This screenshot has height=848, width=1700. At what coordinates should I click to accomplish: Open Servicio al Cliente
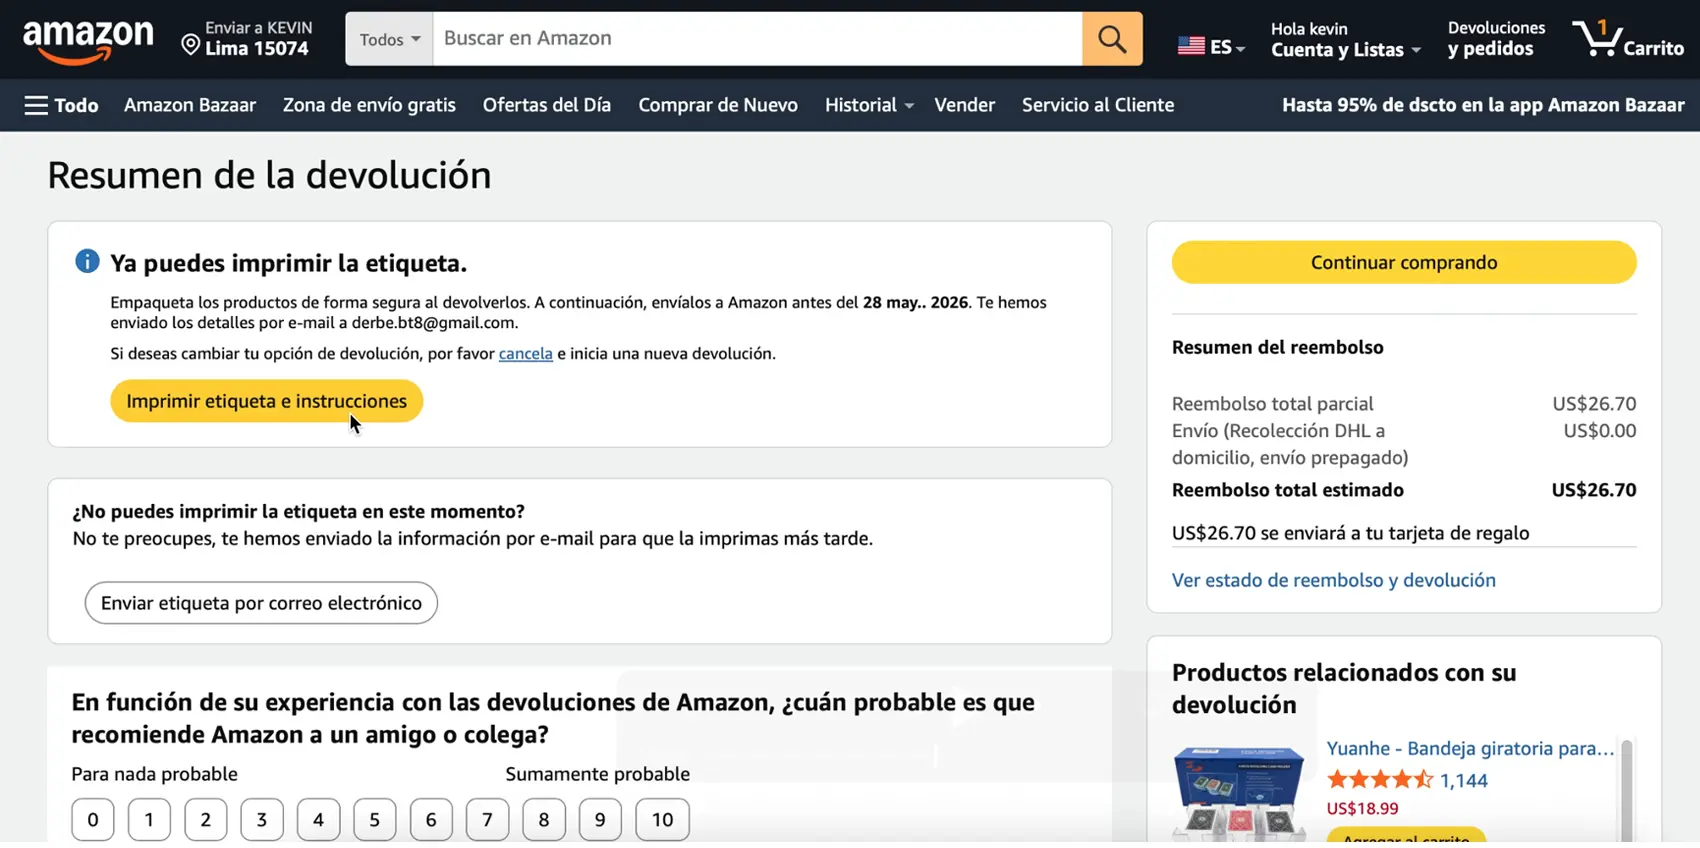coord(1098,105)
